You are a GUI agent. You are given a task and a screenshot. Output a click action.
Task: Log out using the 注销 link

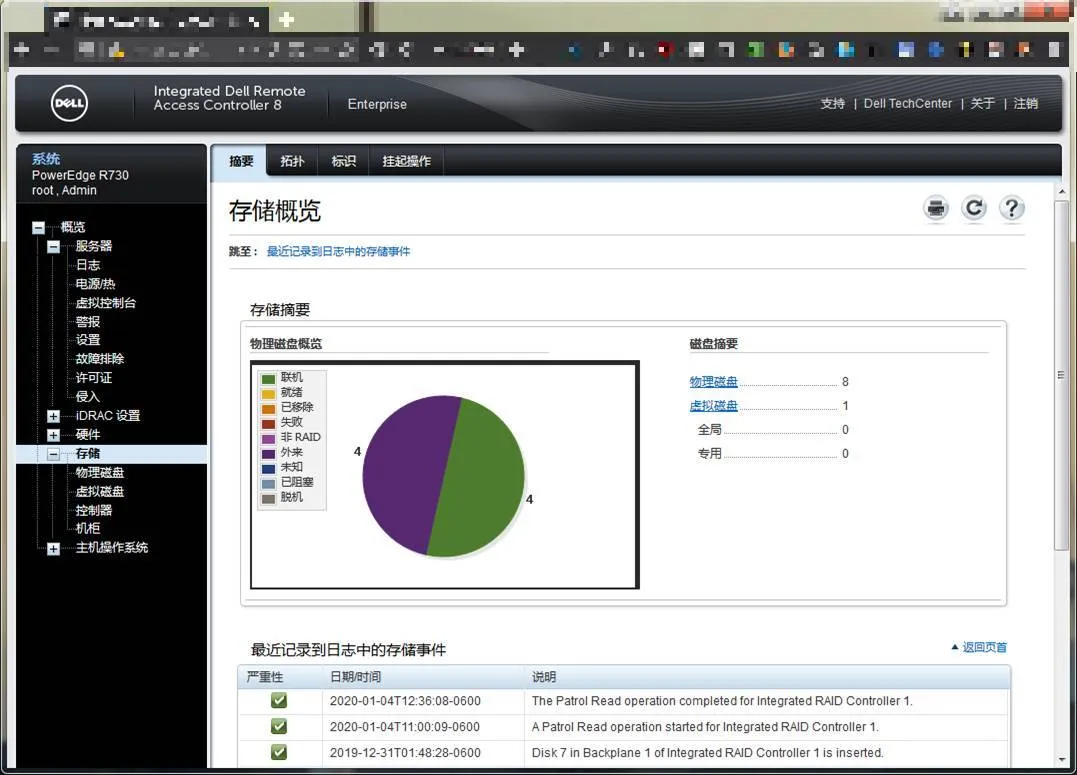(1025, 104)
